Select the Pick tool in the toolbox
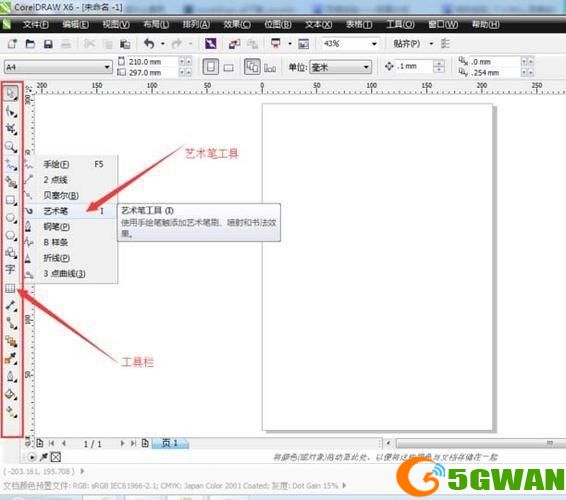 coord(11,93)
